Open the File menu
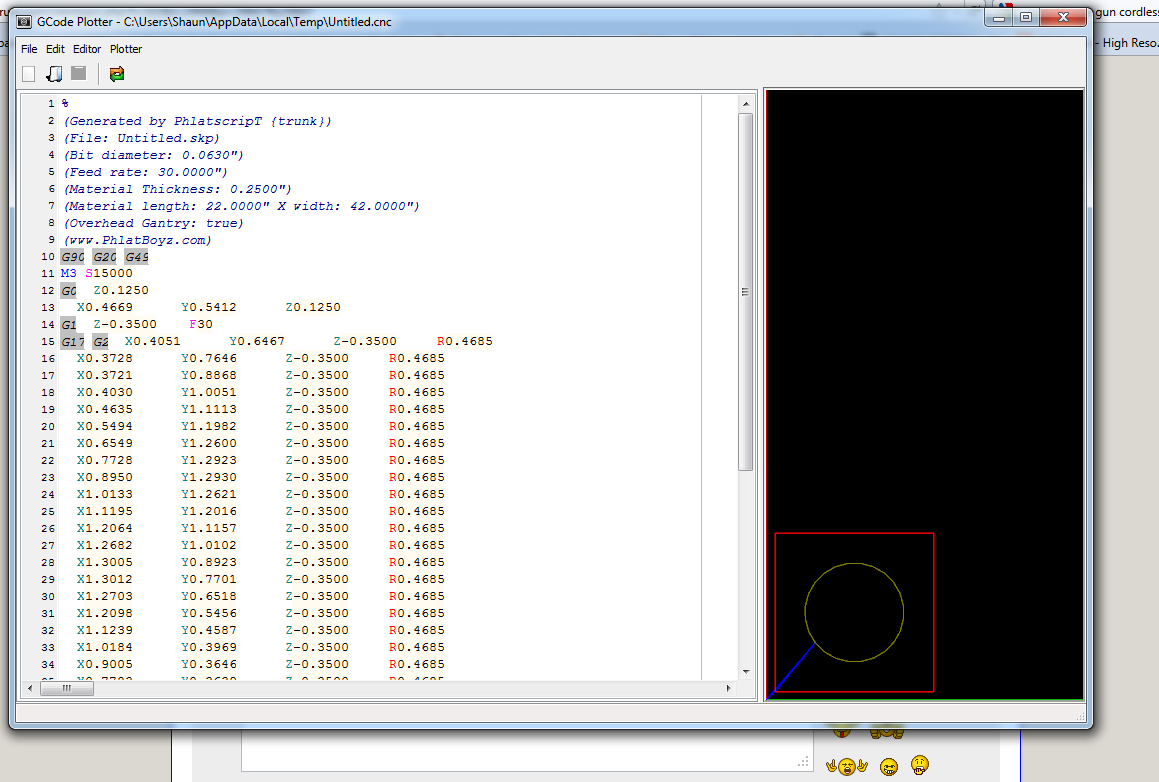The width and height of the screenshot is (1159, 782). 29,49
